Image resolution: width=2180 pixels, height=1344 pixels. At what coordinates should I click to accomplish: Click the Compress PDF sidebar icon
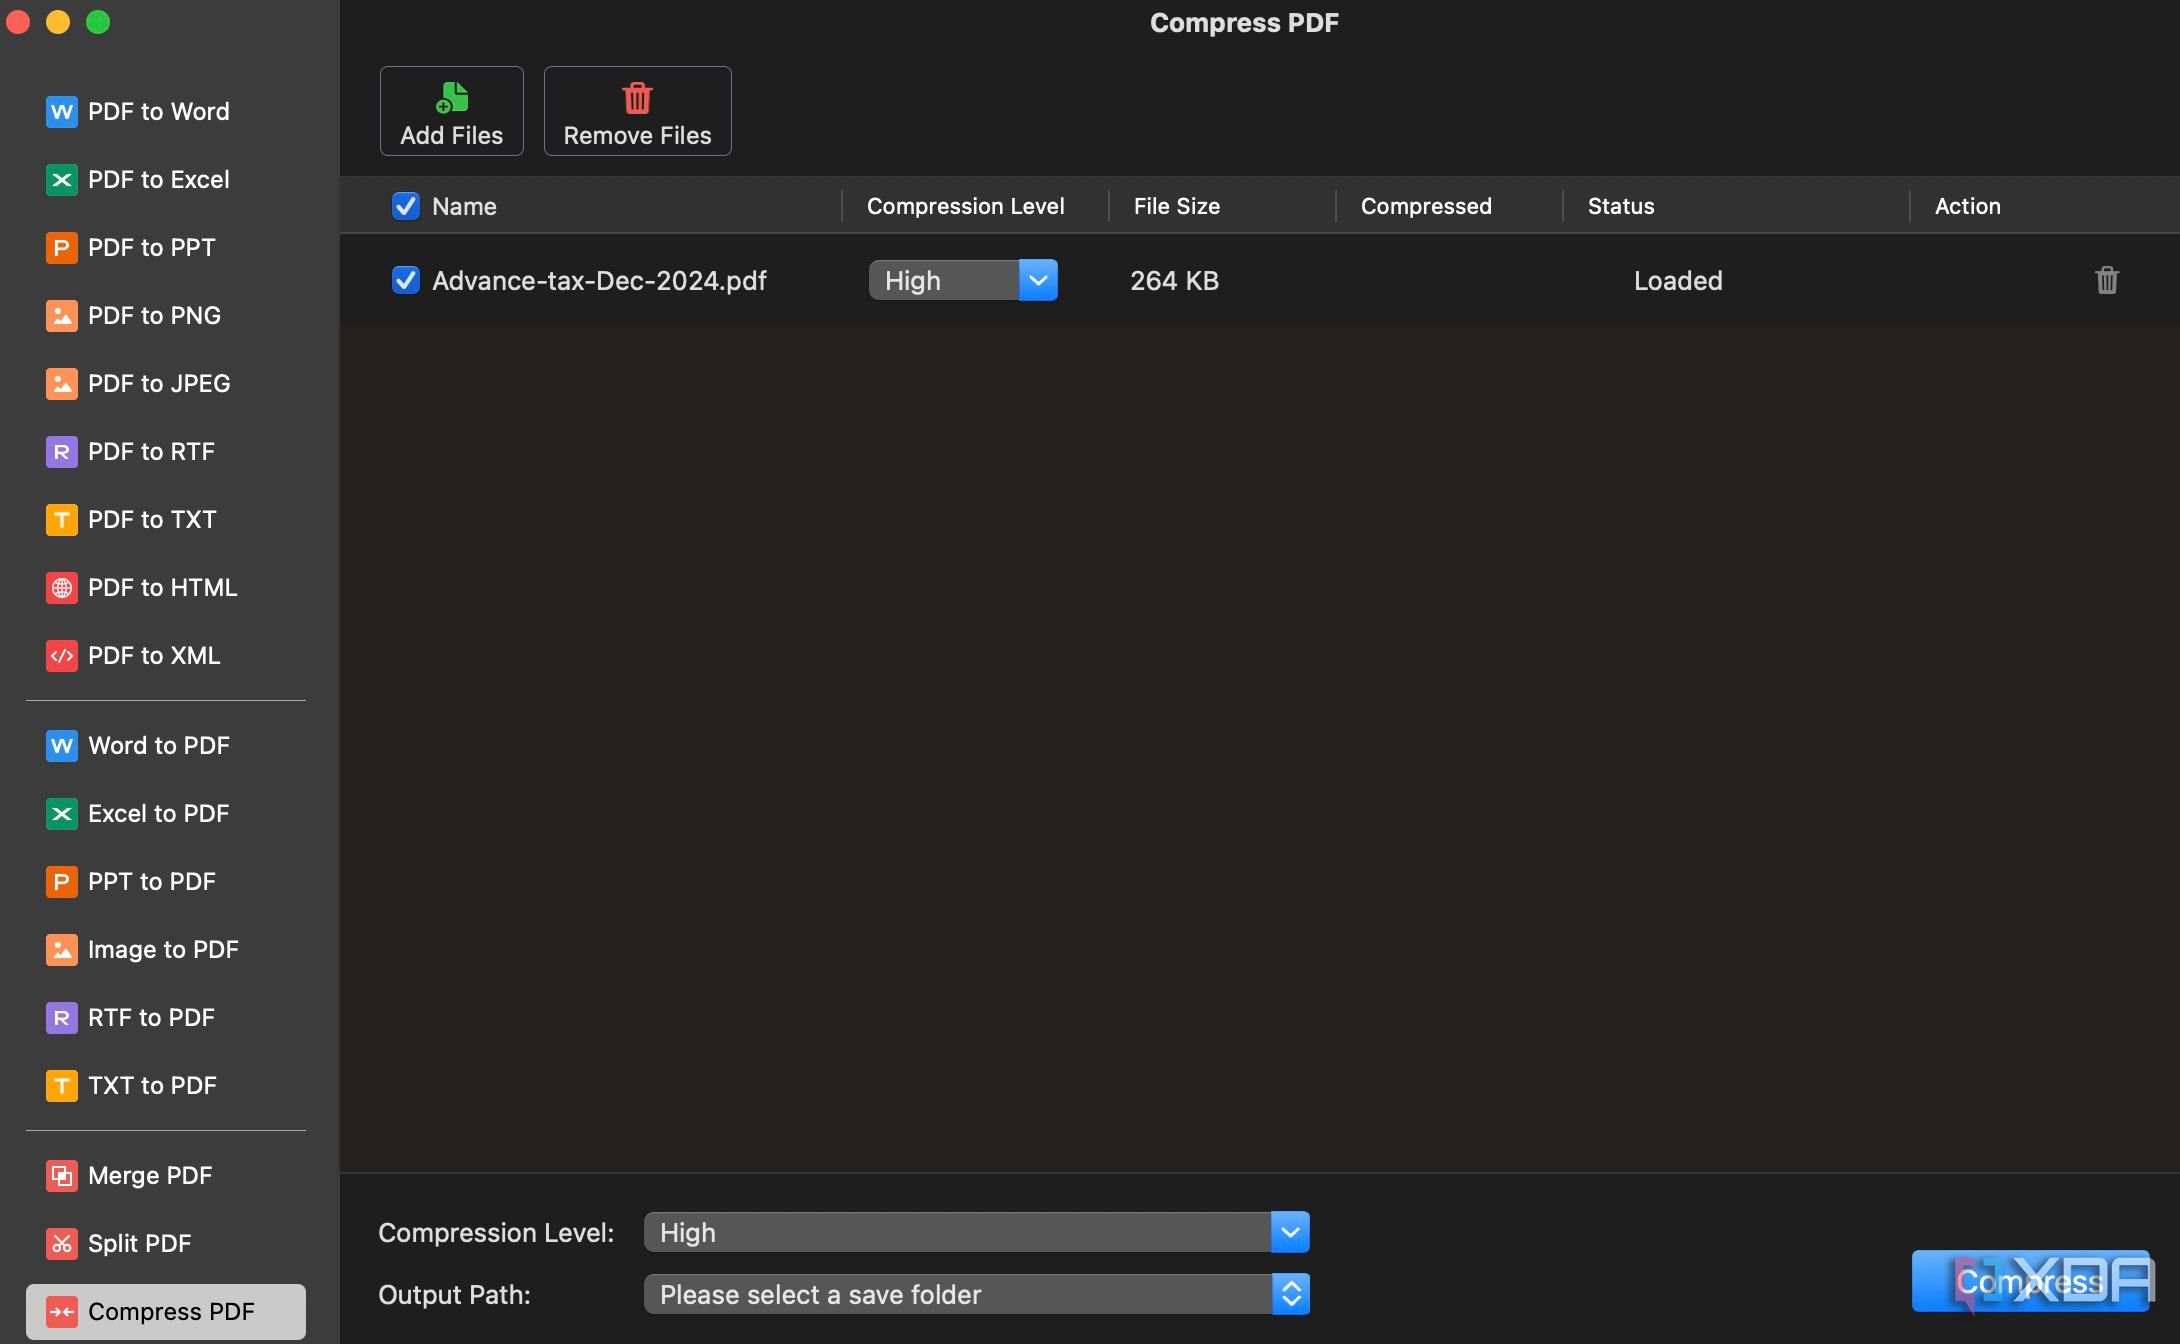[x=62, y=1311]
